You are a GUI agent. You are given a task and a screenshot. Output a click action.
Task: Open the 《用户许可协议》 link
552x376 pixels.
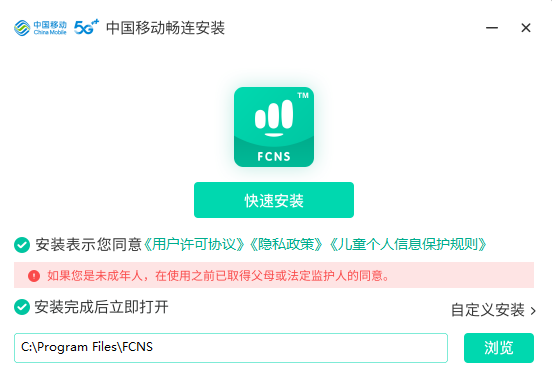pyautogui.click(x=194, y=244)
